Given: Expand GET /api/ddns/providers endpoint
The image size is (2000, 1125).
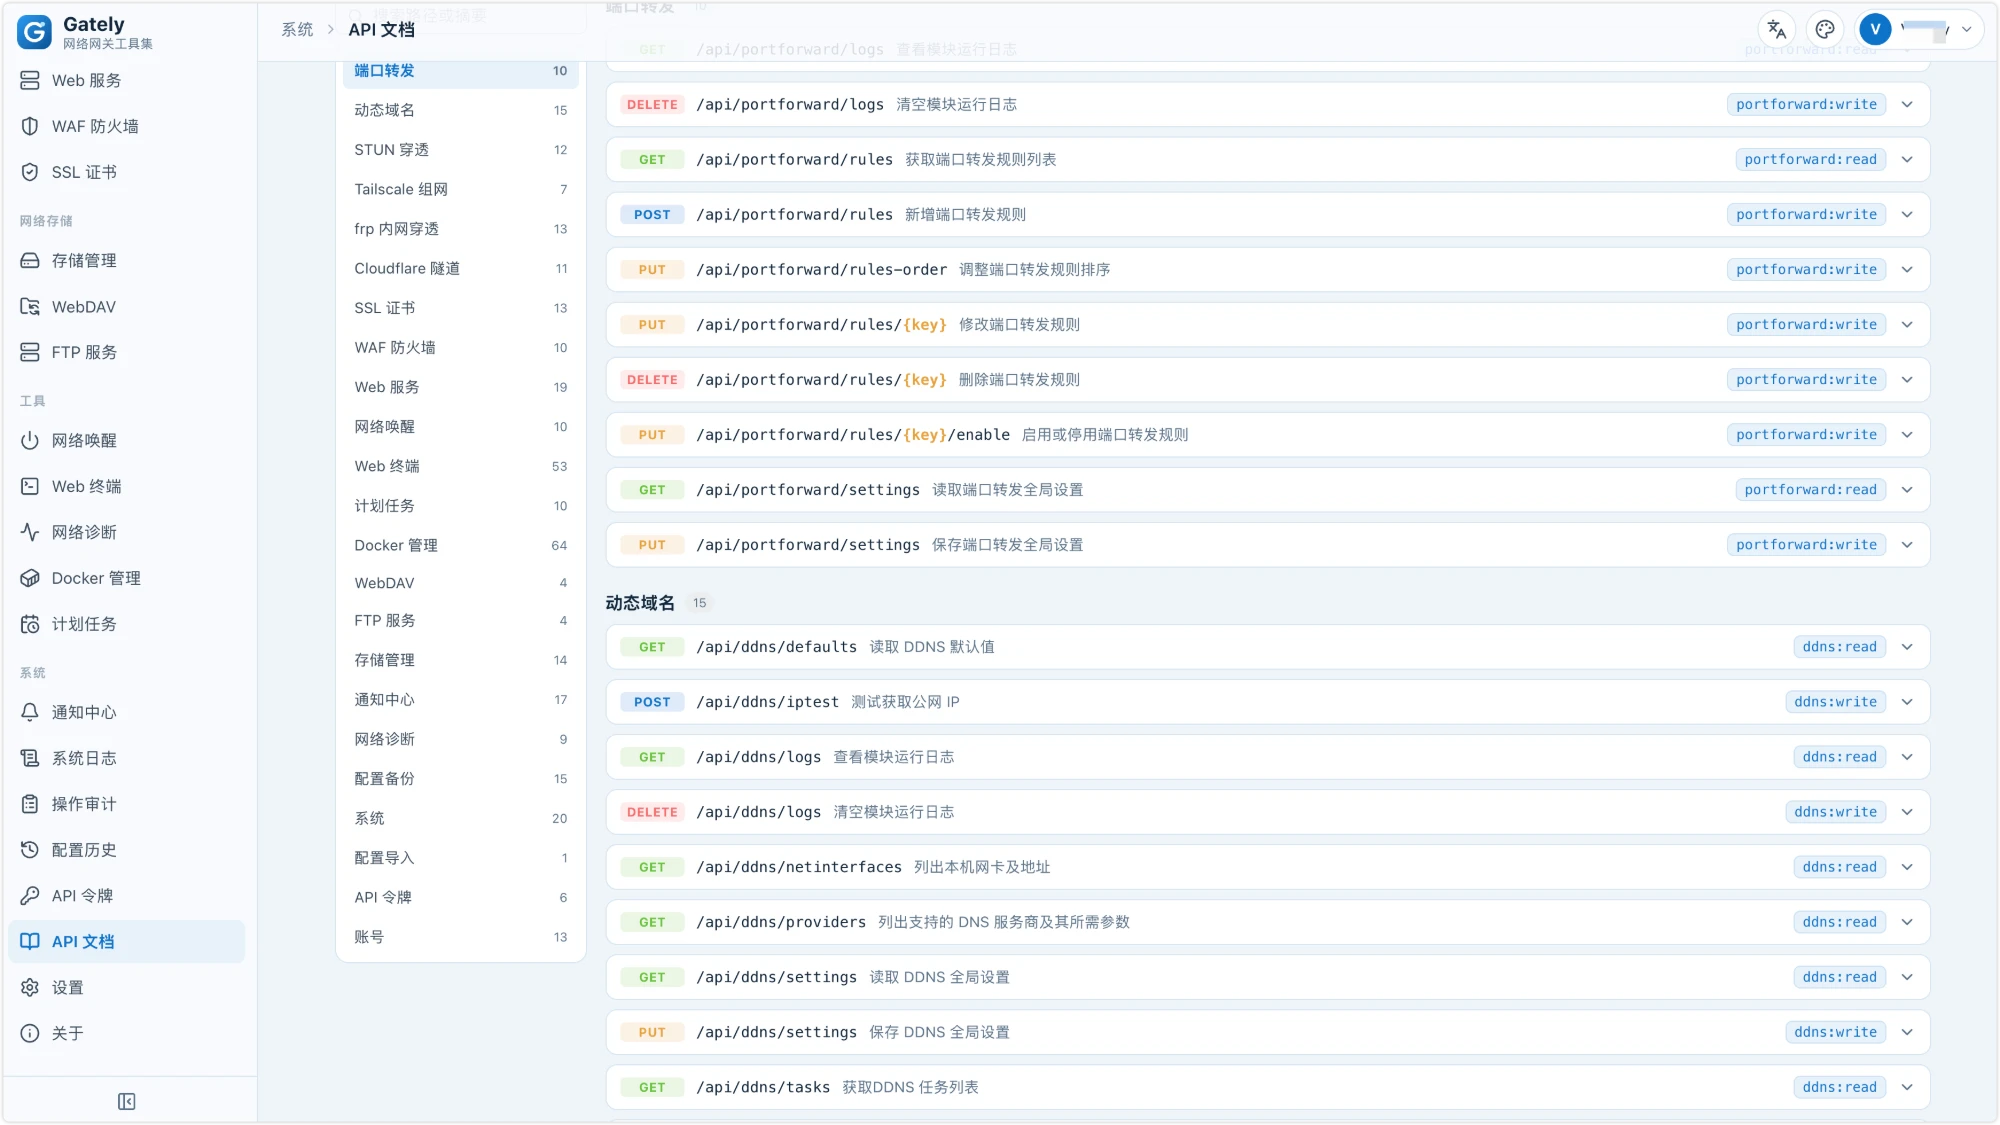Looking at the screenshot, I should point(1268,923).
